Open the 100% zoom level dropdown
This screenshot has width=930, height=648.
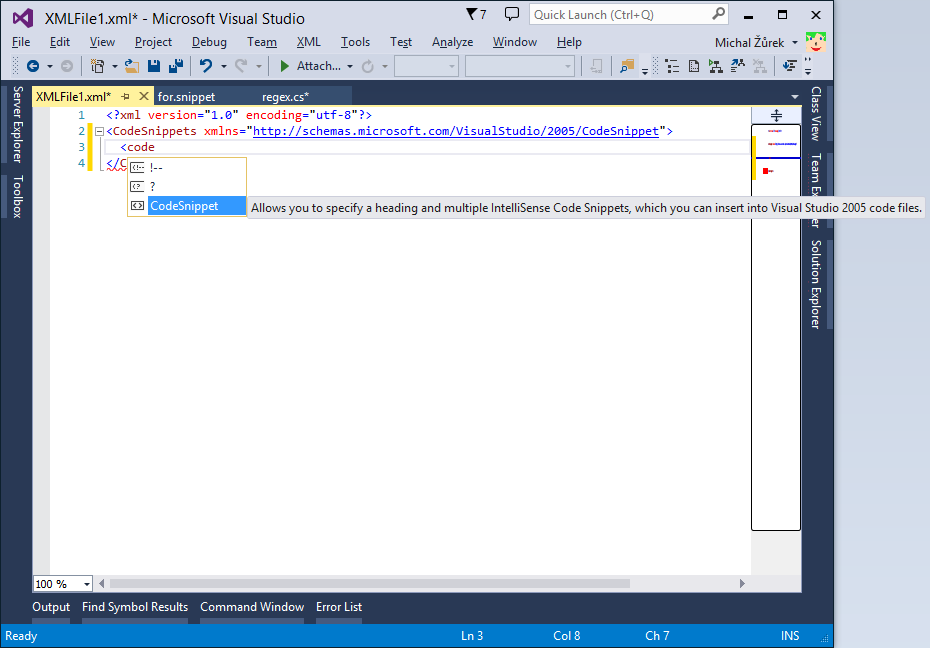(x=85, y=584)
